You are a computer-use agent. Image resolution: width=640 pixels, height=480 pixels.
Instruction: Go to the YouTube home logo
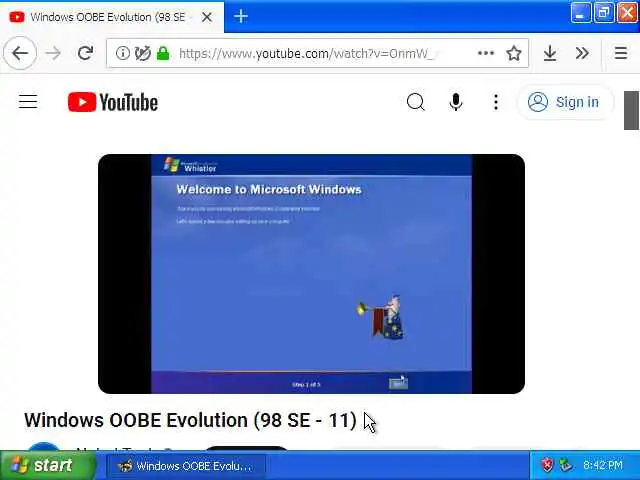tap(113, 102)
